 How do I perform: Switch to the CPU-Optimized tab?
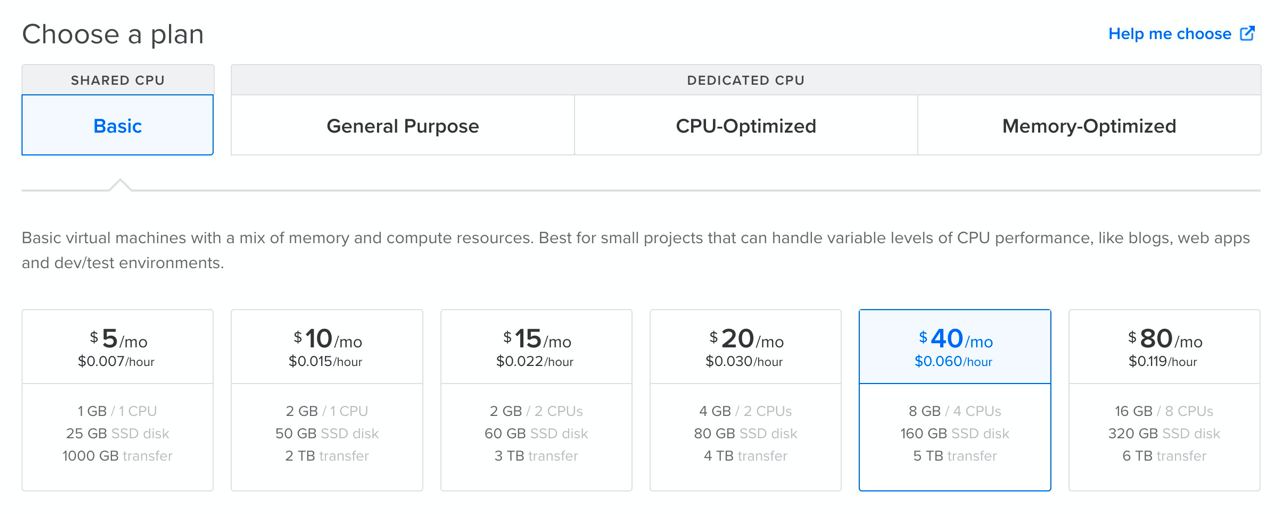pos(746,126)
